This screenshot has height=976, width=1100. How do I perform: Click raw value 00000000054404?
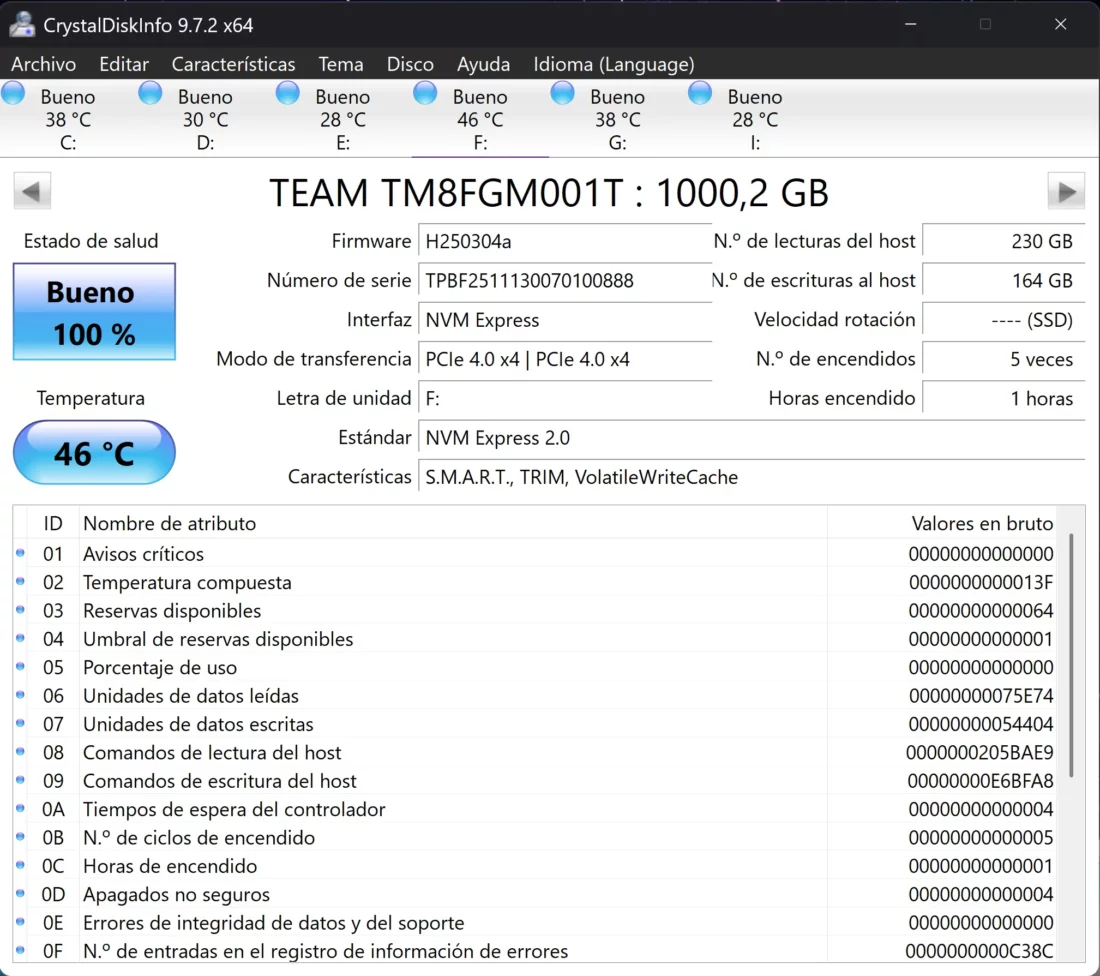click(x=981, y=724)
